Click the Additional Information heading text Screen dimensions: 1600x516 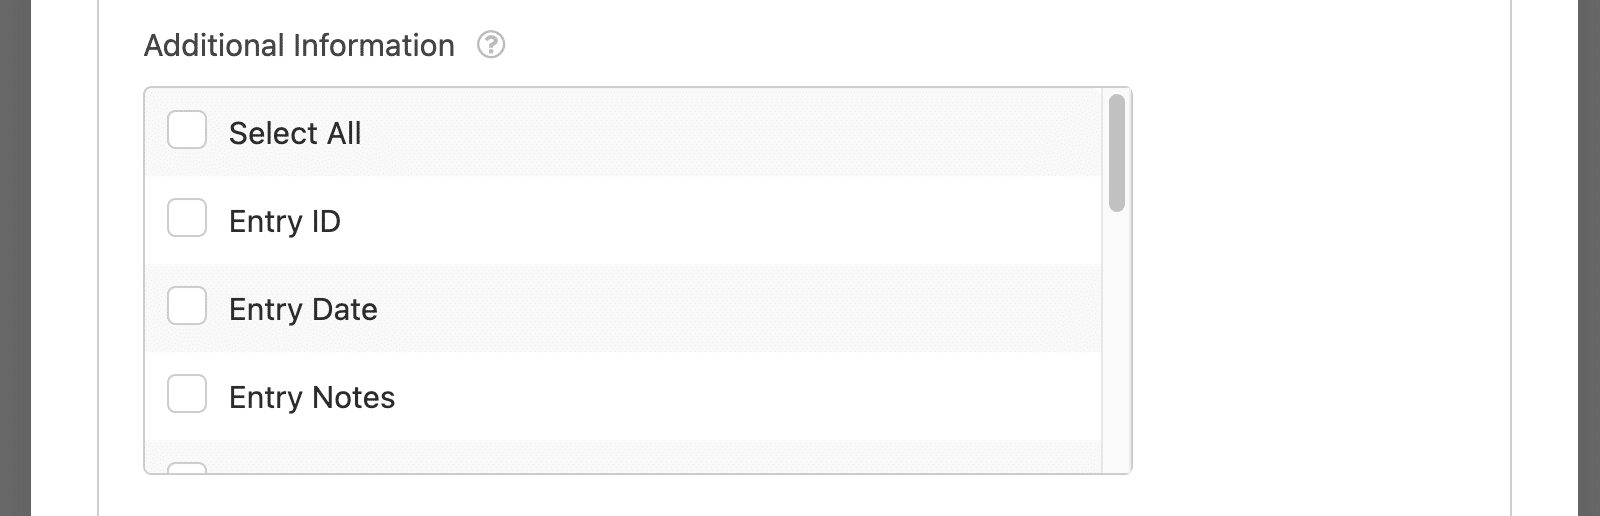(299, 45)
